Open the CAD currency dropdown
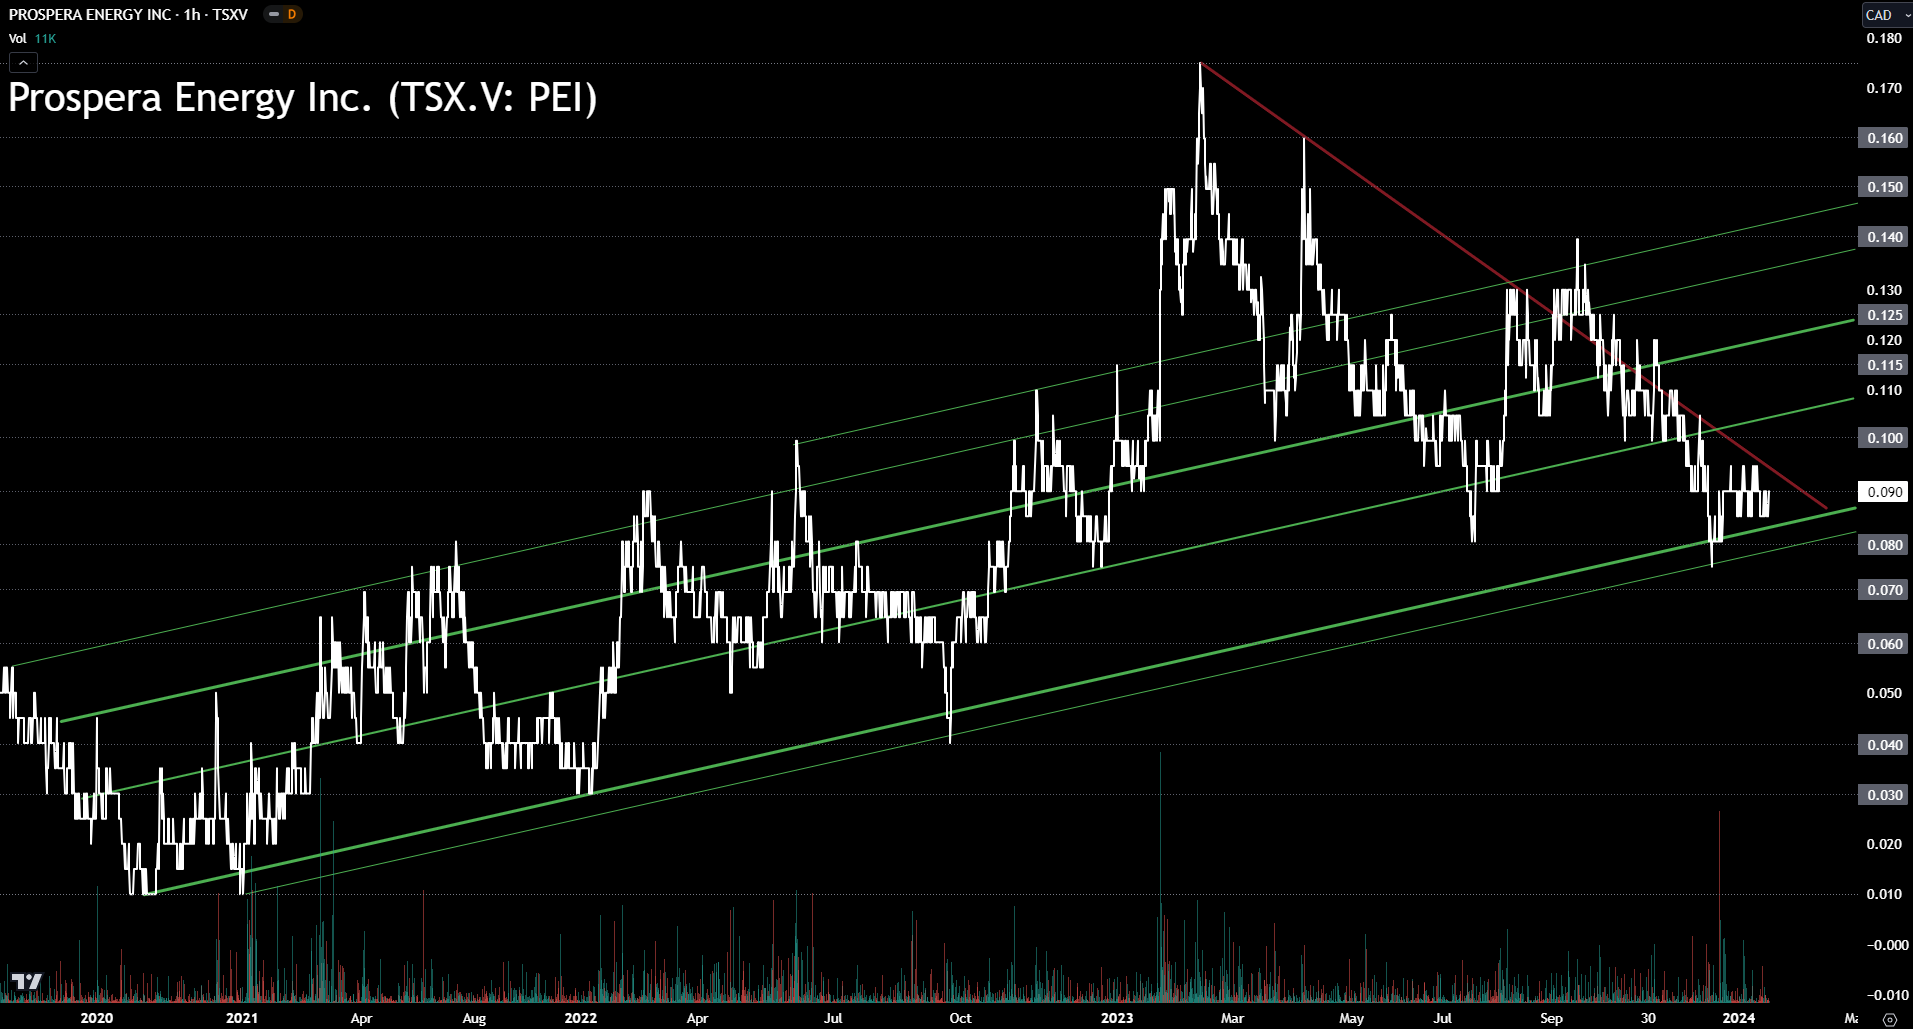 pos(1887,15)
